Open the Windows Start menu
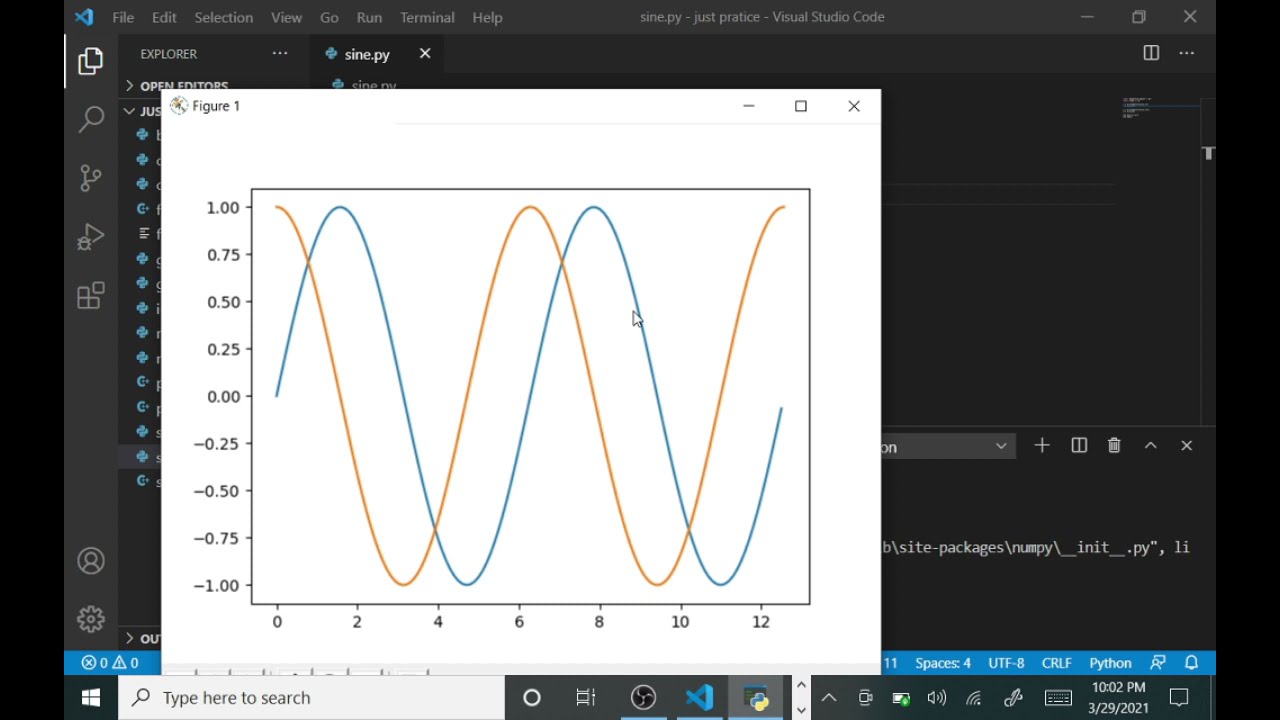The height and width of the screenshot is (720, 1280). coord(91,698)
